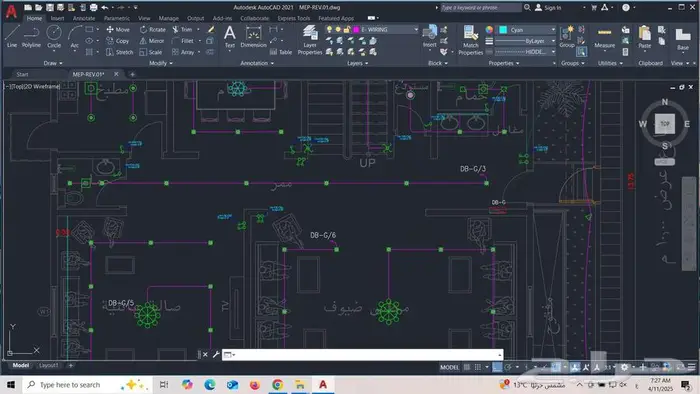
Task: Activate the Mirror command
Action: pyautogui.click(x=152, y=41)
